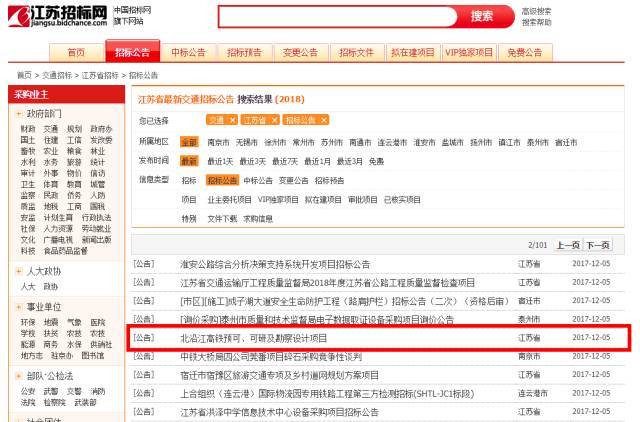640x422 pixels.
Task: Remove the 招标公告 filter tag
Action: click(324, 120)
